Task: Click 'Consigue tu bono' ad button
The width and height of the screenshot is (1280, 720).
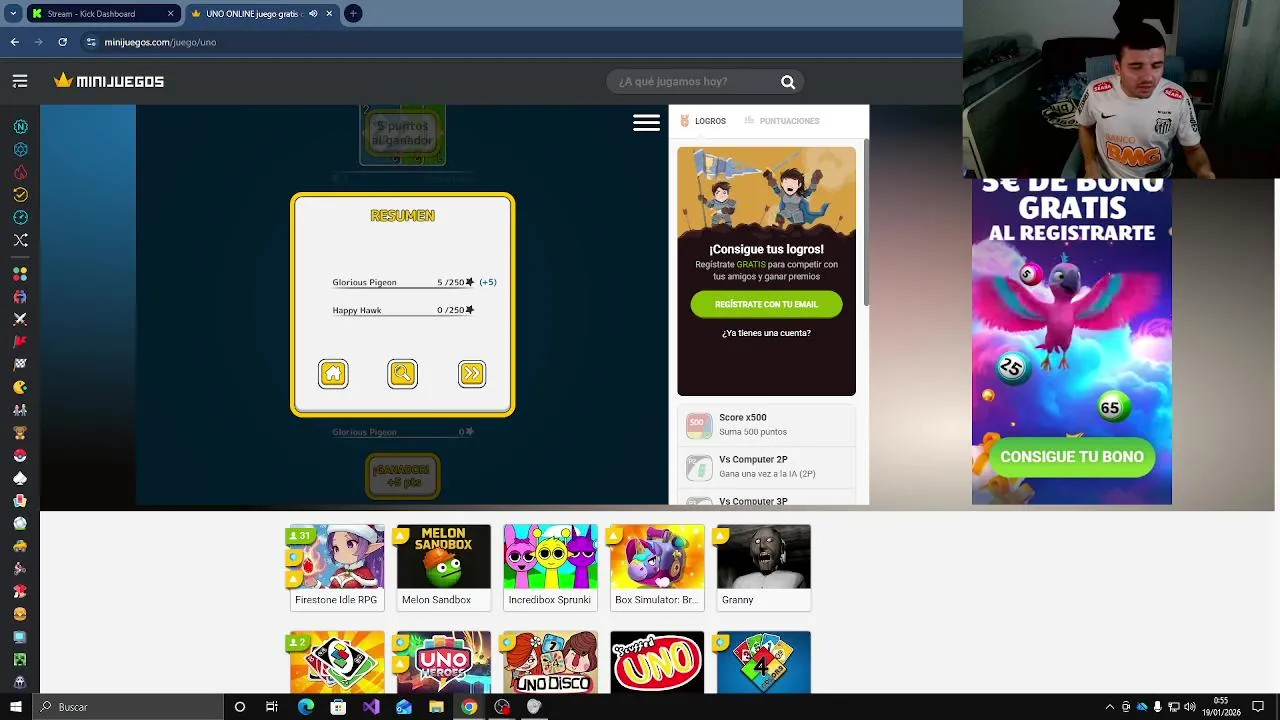Action: 1072,457
